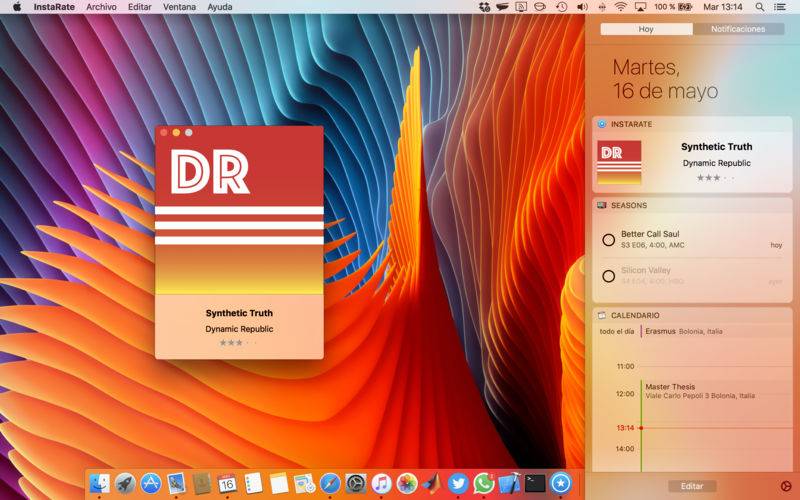Click DR album artwork in InstaRate window
Screen dimensions: 800x500
[x=239, y=210]
